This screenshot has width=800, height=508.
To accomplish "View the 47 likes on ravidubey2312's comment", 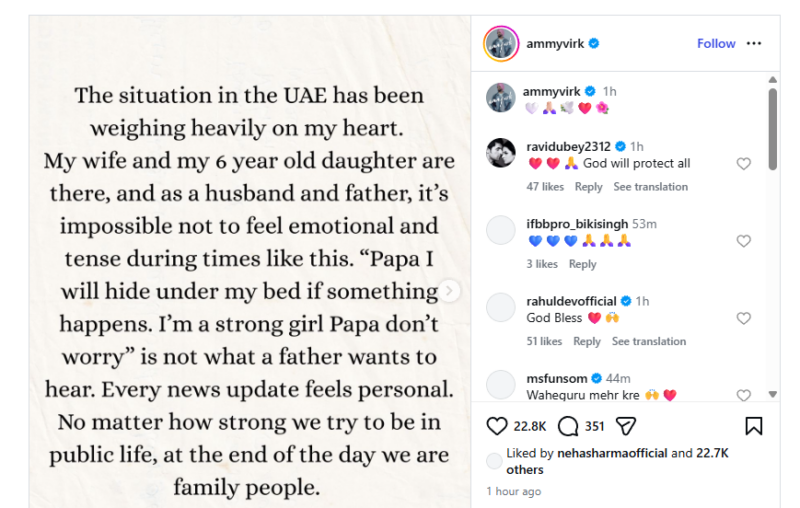I will point(545,187).
